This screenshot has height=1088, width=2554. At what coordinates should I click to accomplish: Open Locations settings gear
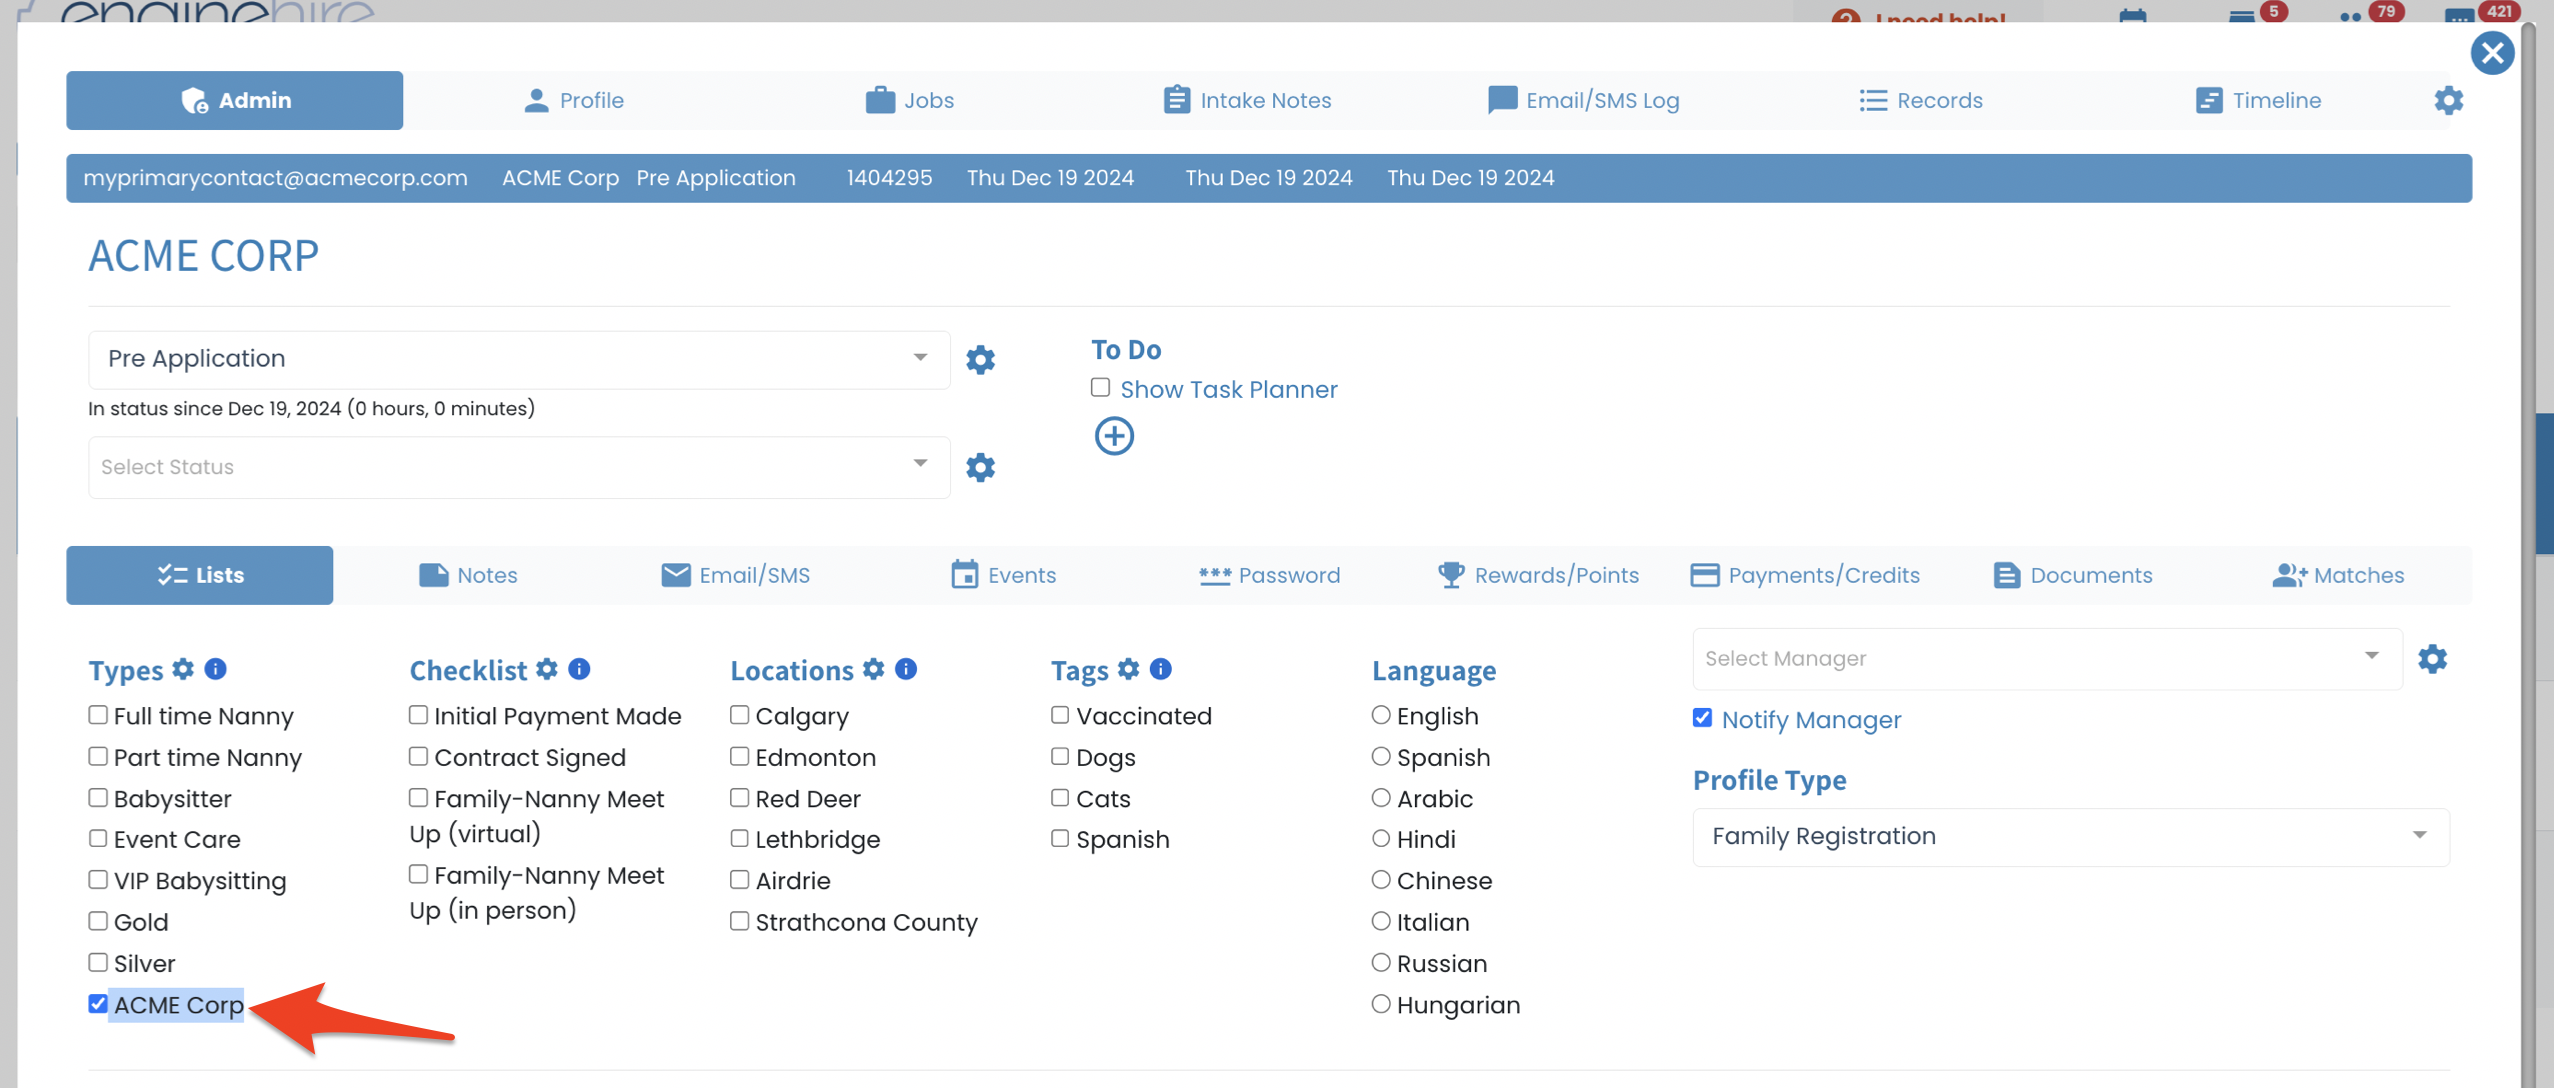click(x=874, y=669)
